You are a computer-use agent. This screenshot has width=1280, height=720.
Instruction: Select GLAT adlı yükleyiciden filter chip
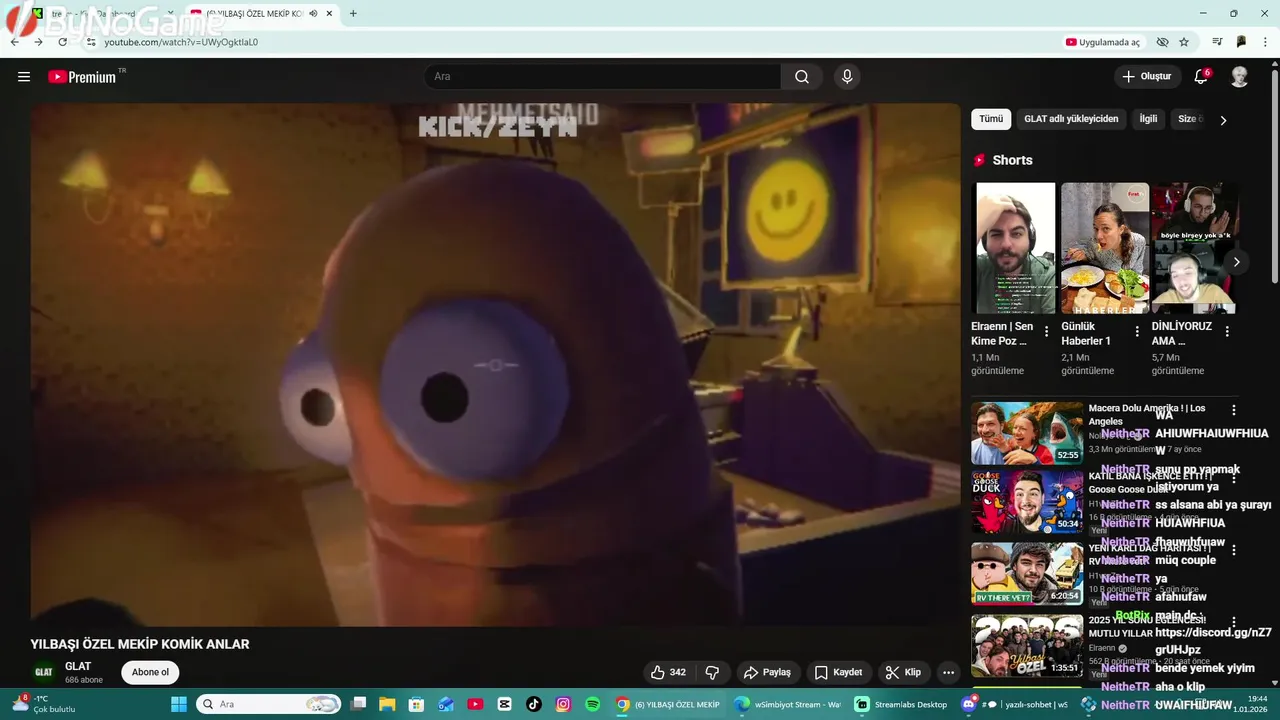click(1071, 119)
